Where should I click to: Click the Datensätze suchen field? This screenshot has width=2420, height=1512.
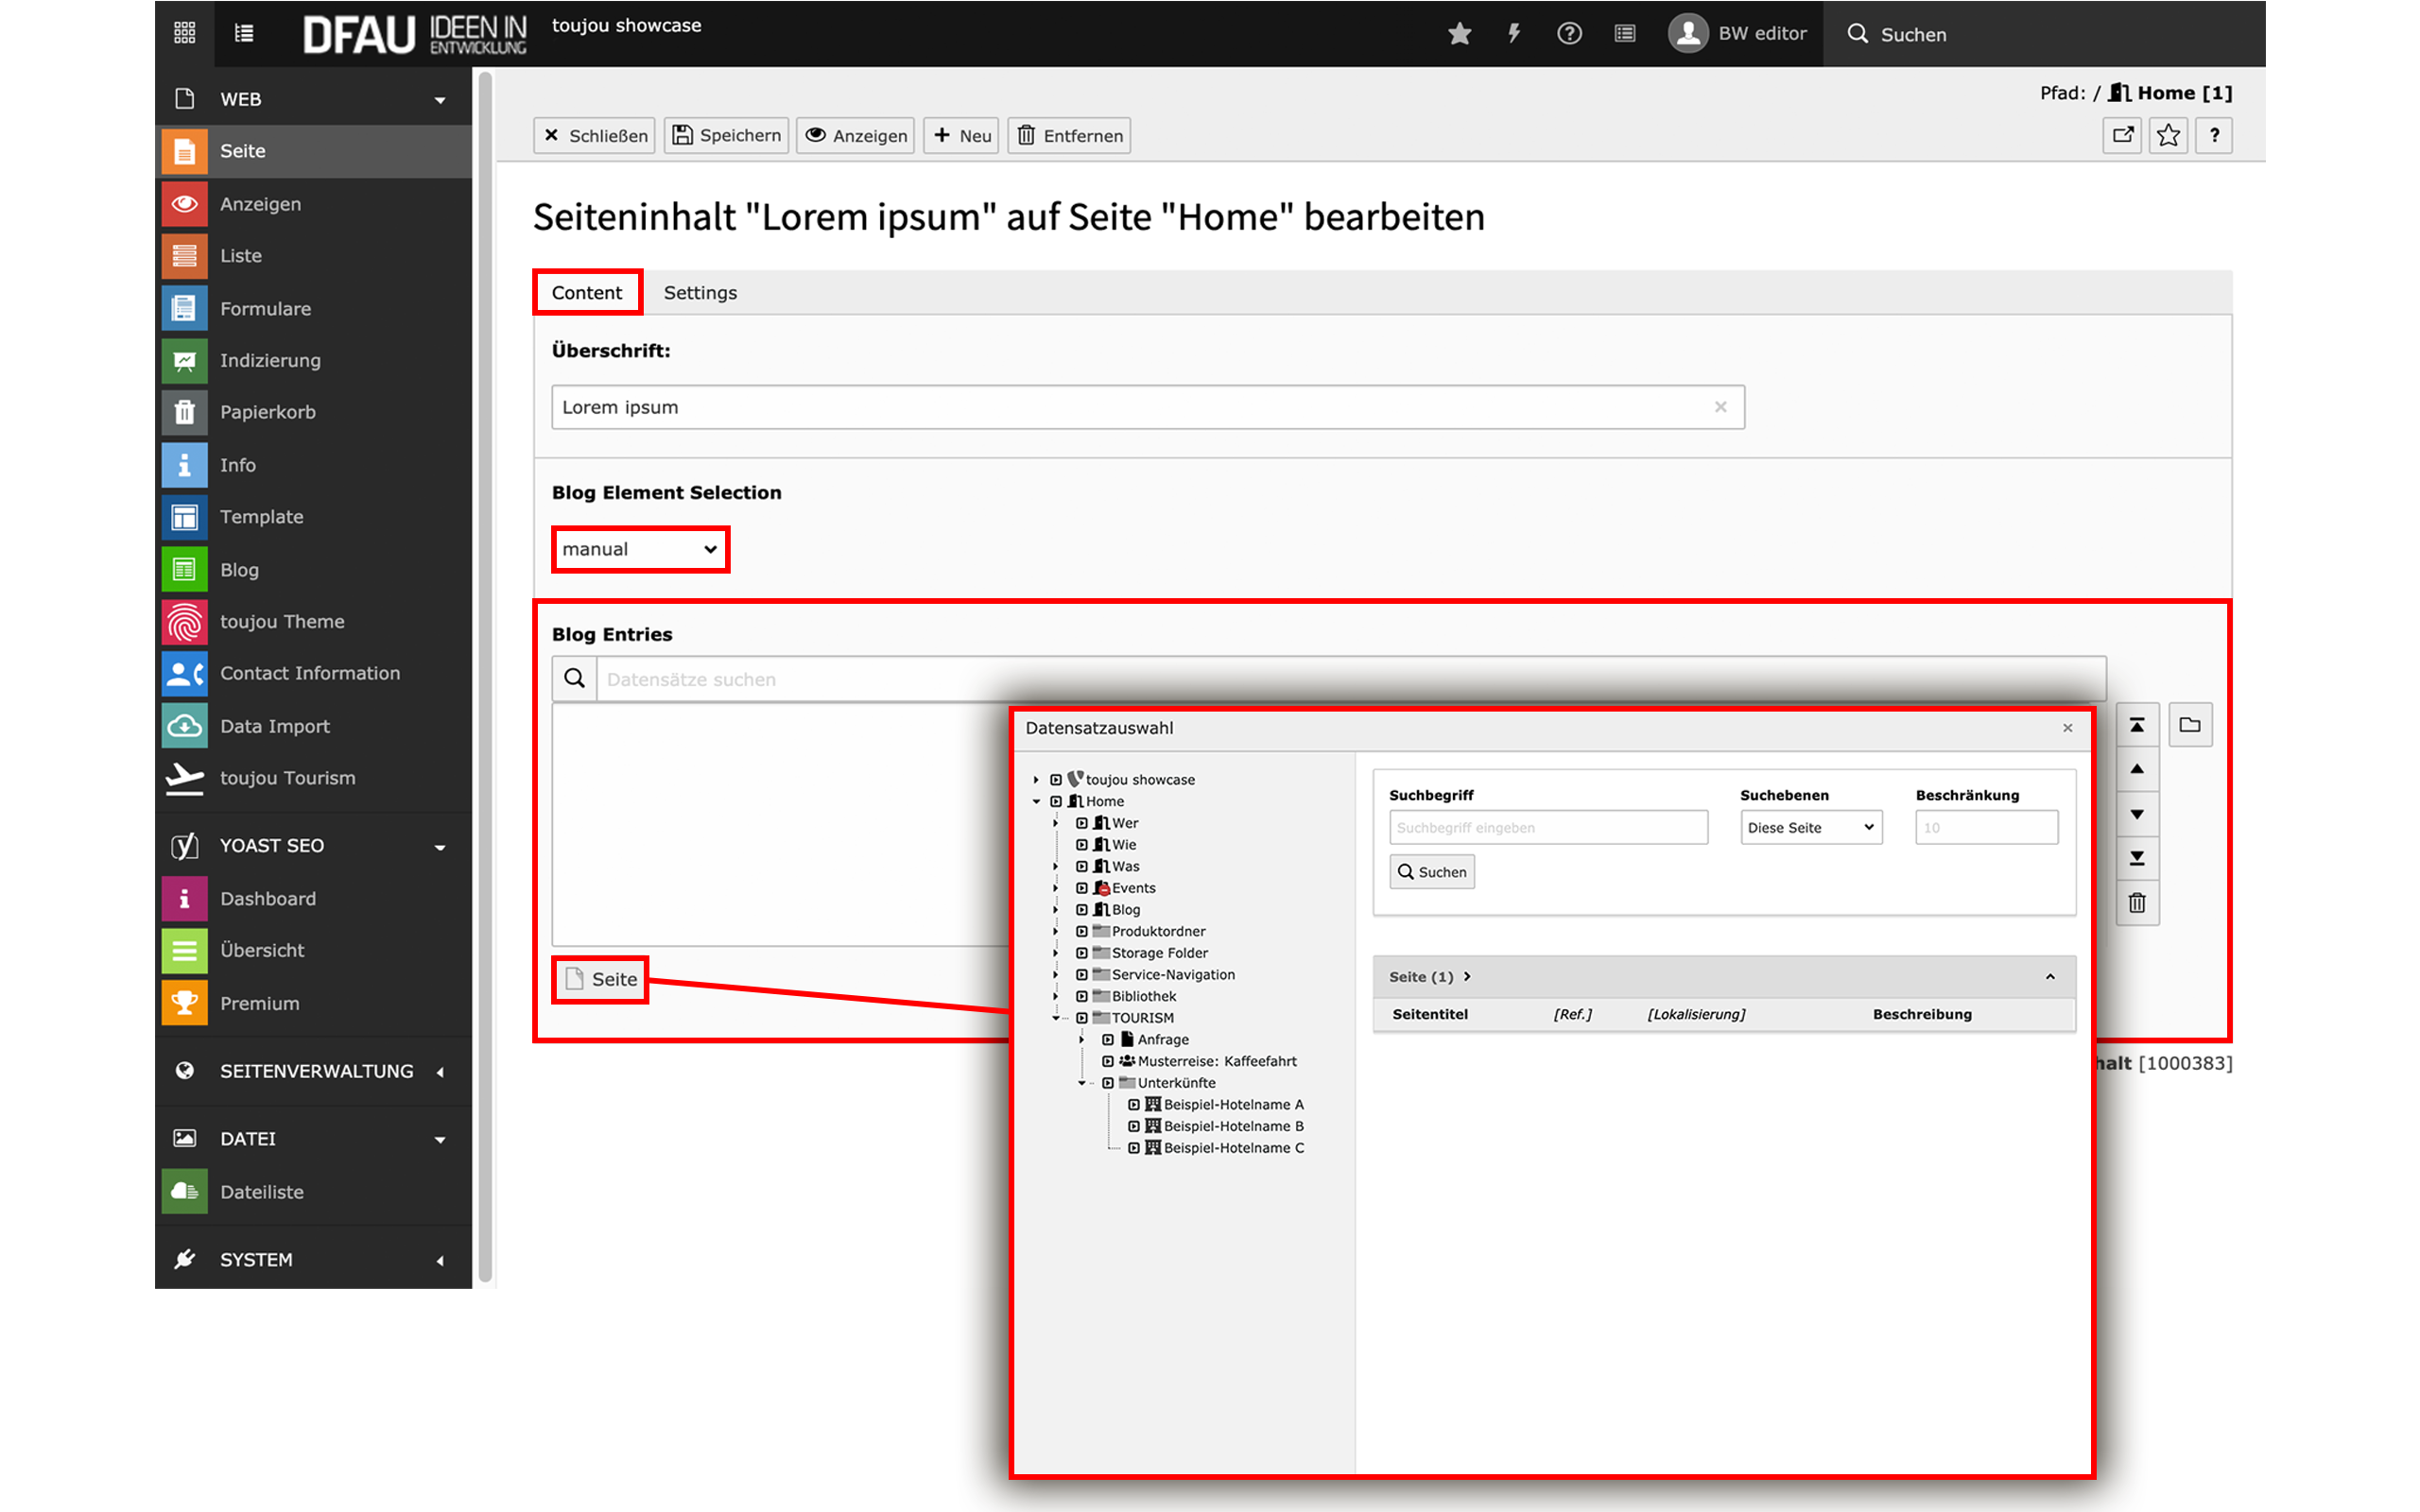click(x=1351, y=679)
